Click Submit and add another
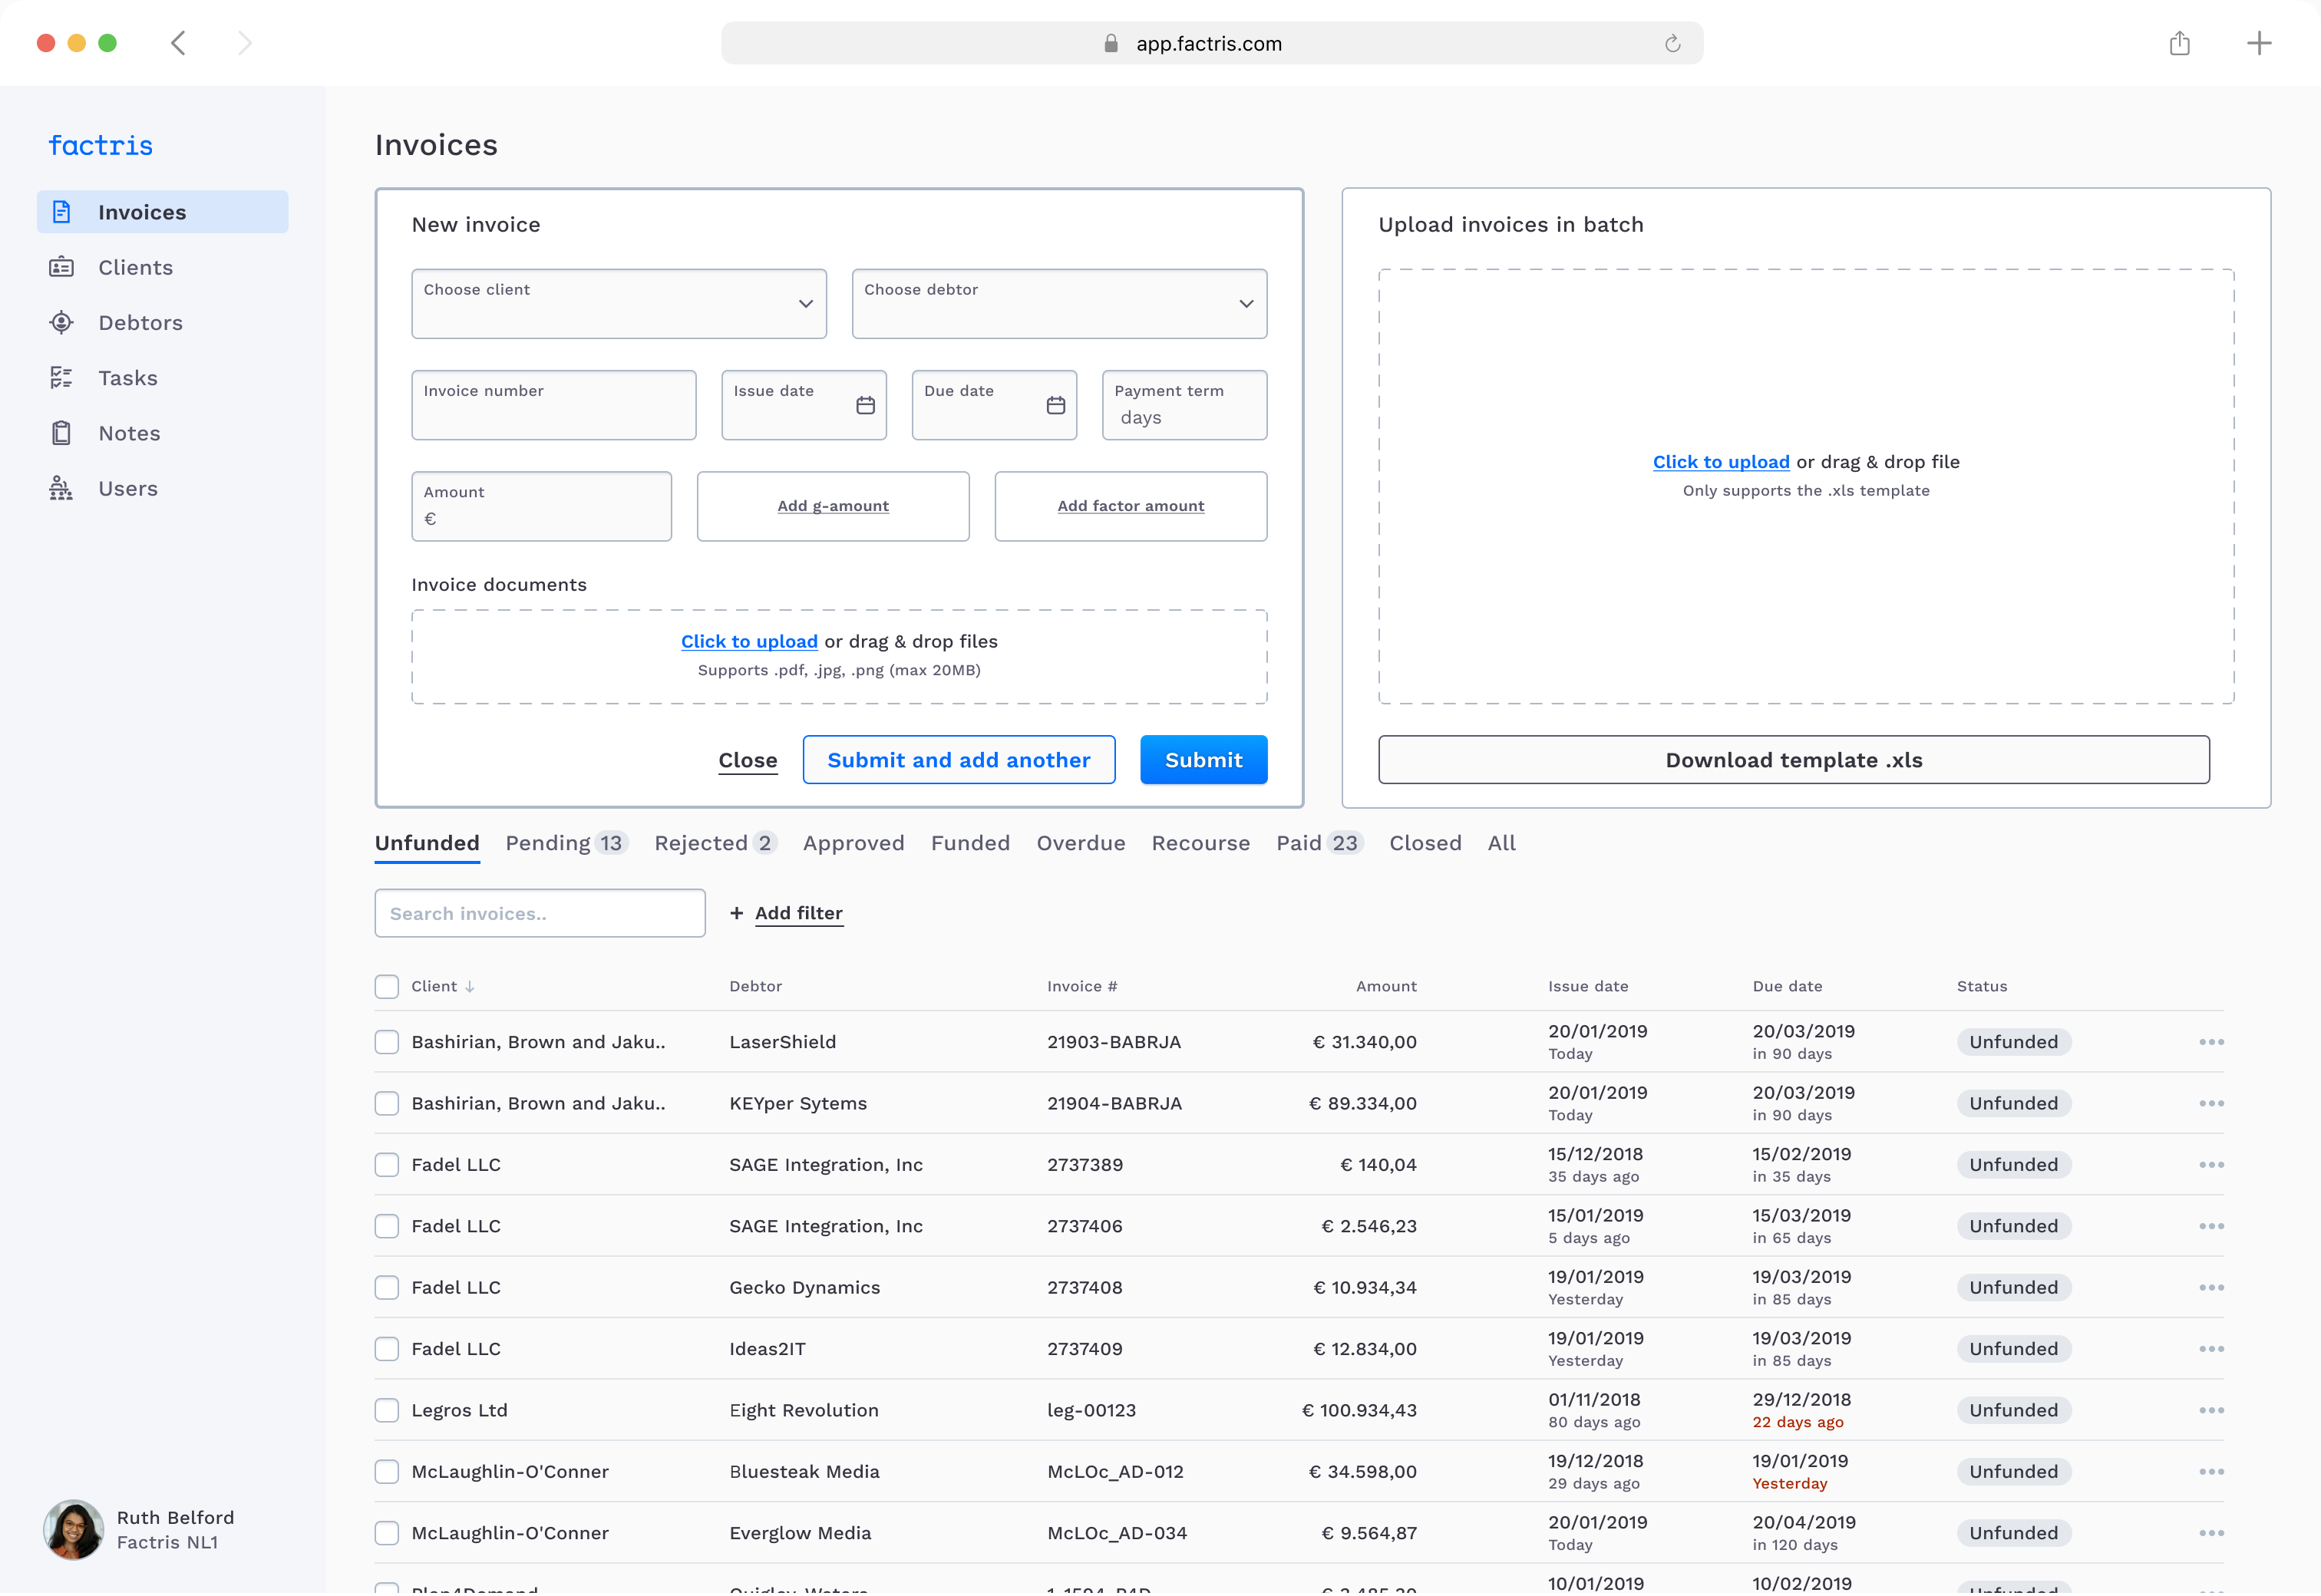Image resolution: width=2321 pixels, height=1596 pixels. [957, 759]
